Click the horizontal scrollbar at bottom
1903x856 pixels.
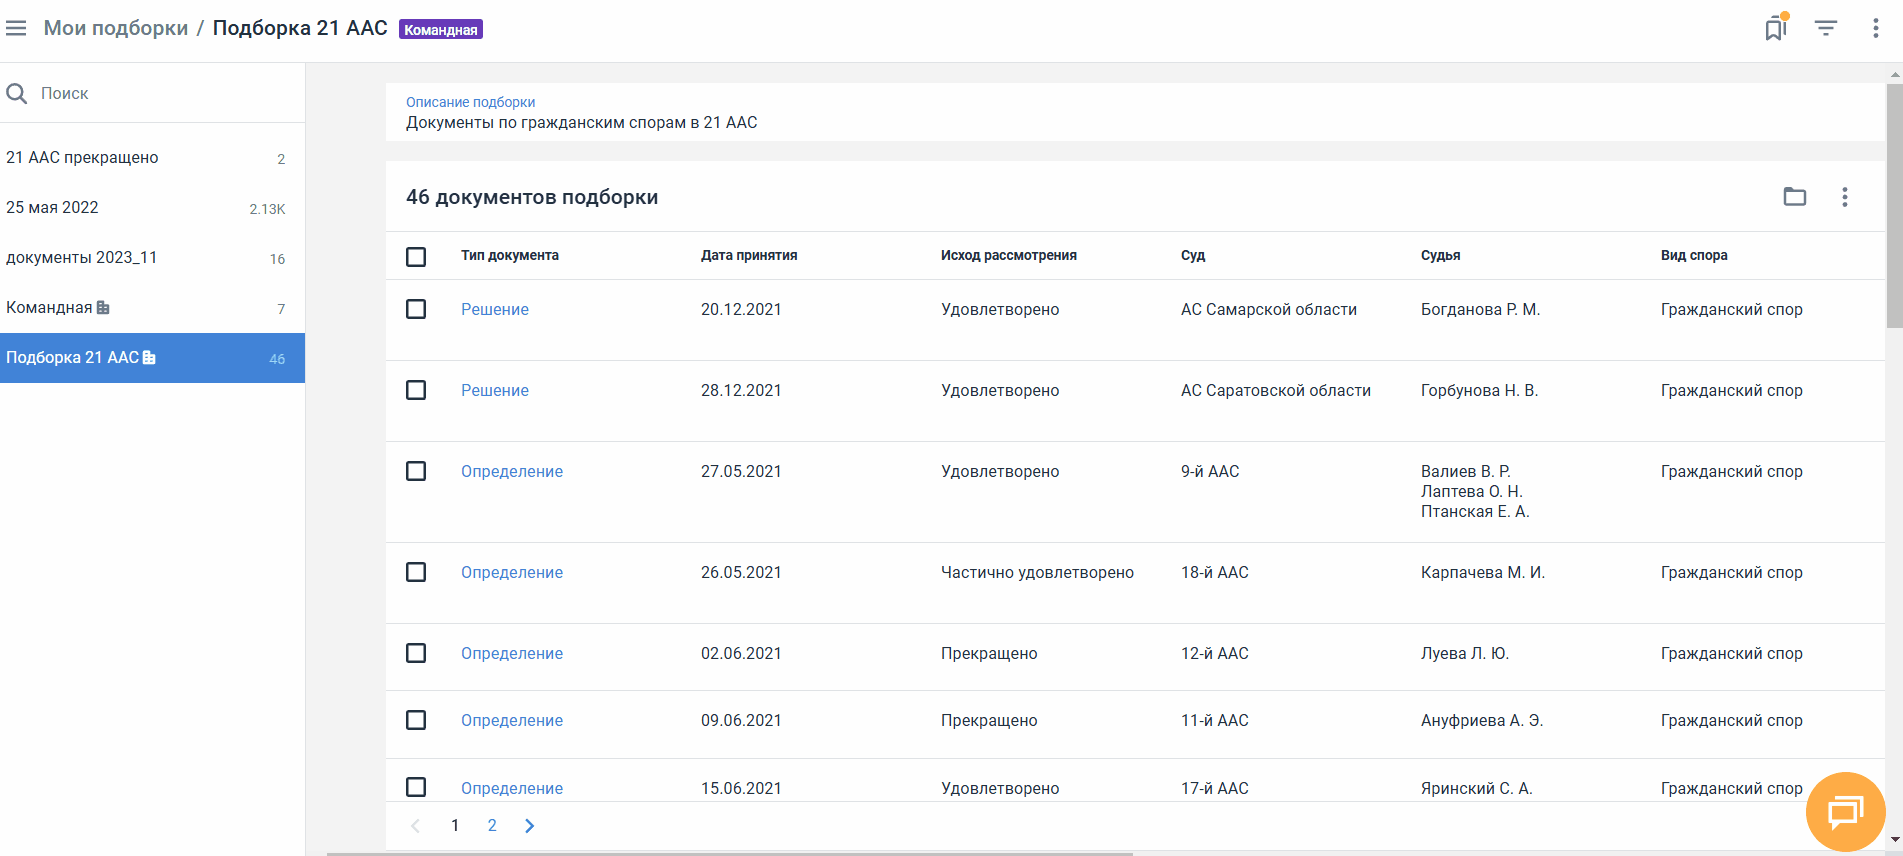[x=730, y=853]
